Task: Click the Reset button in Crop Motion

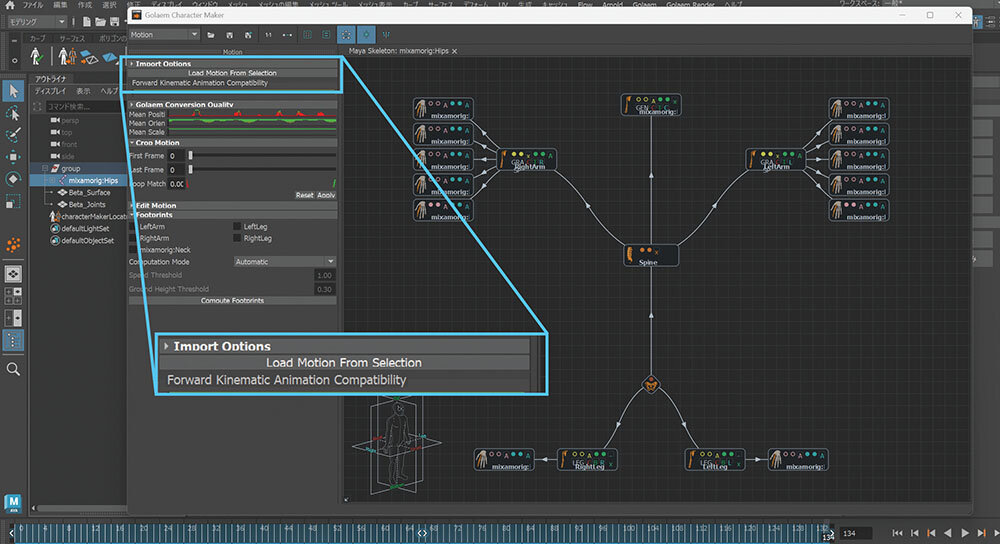Action: 304,195
